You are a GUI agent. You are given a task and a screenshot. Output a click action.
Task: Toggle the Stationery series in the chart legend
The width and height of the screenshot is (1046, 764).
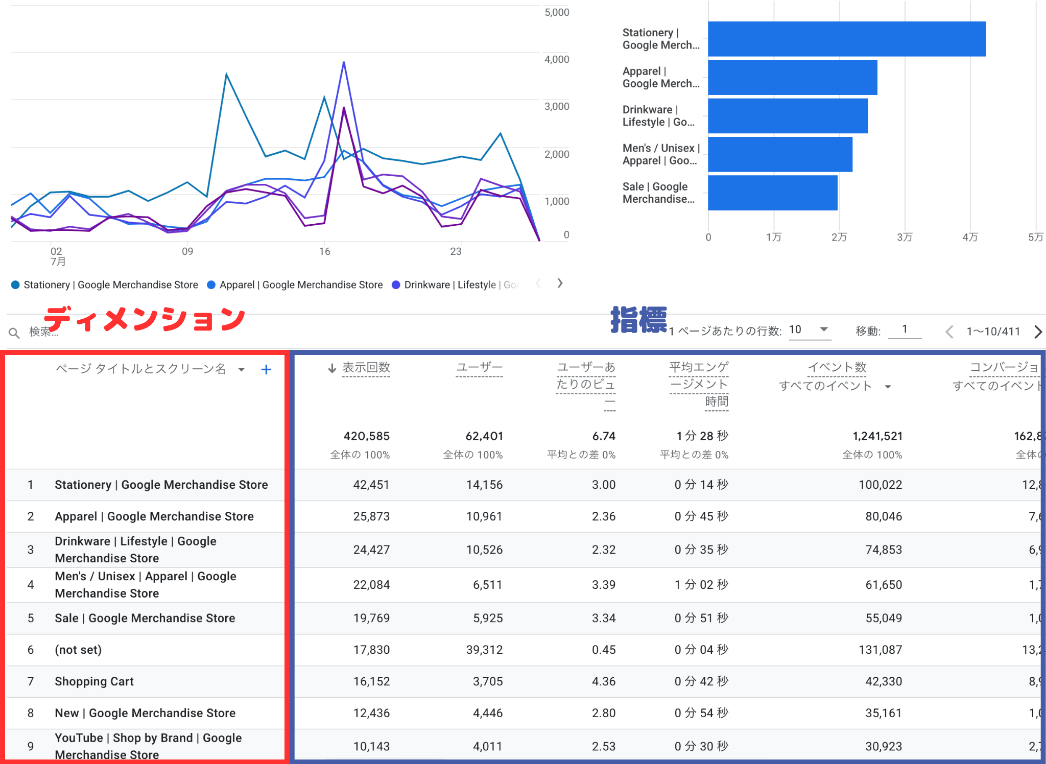105,285
